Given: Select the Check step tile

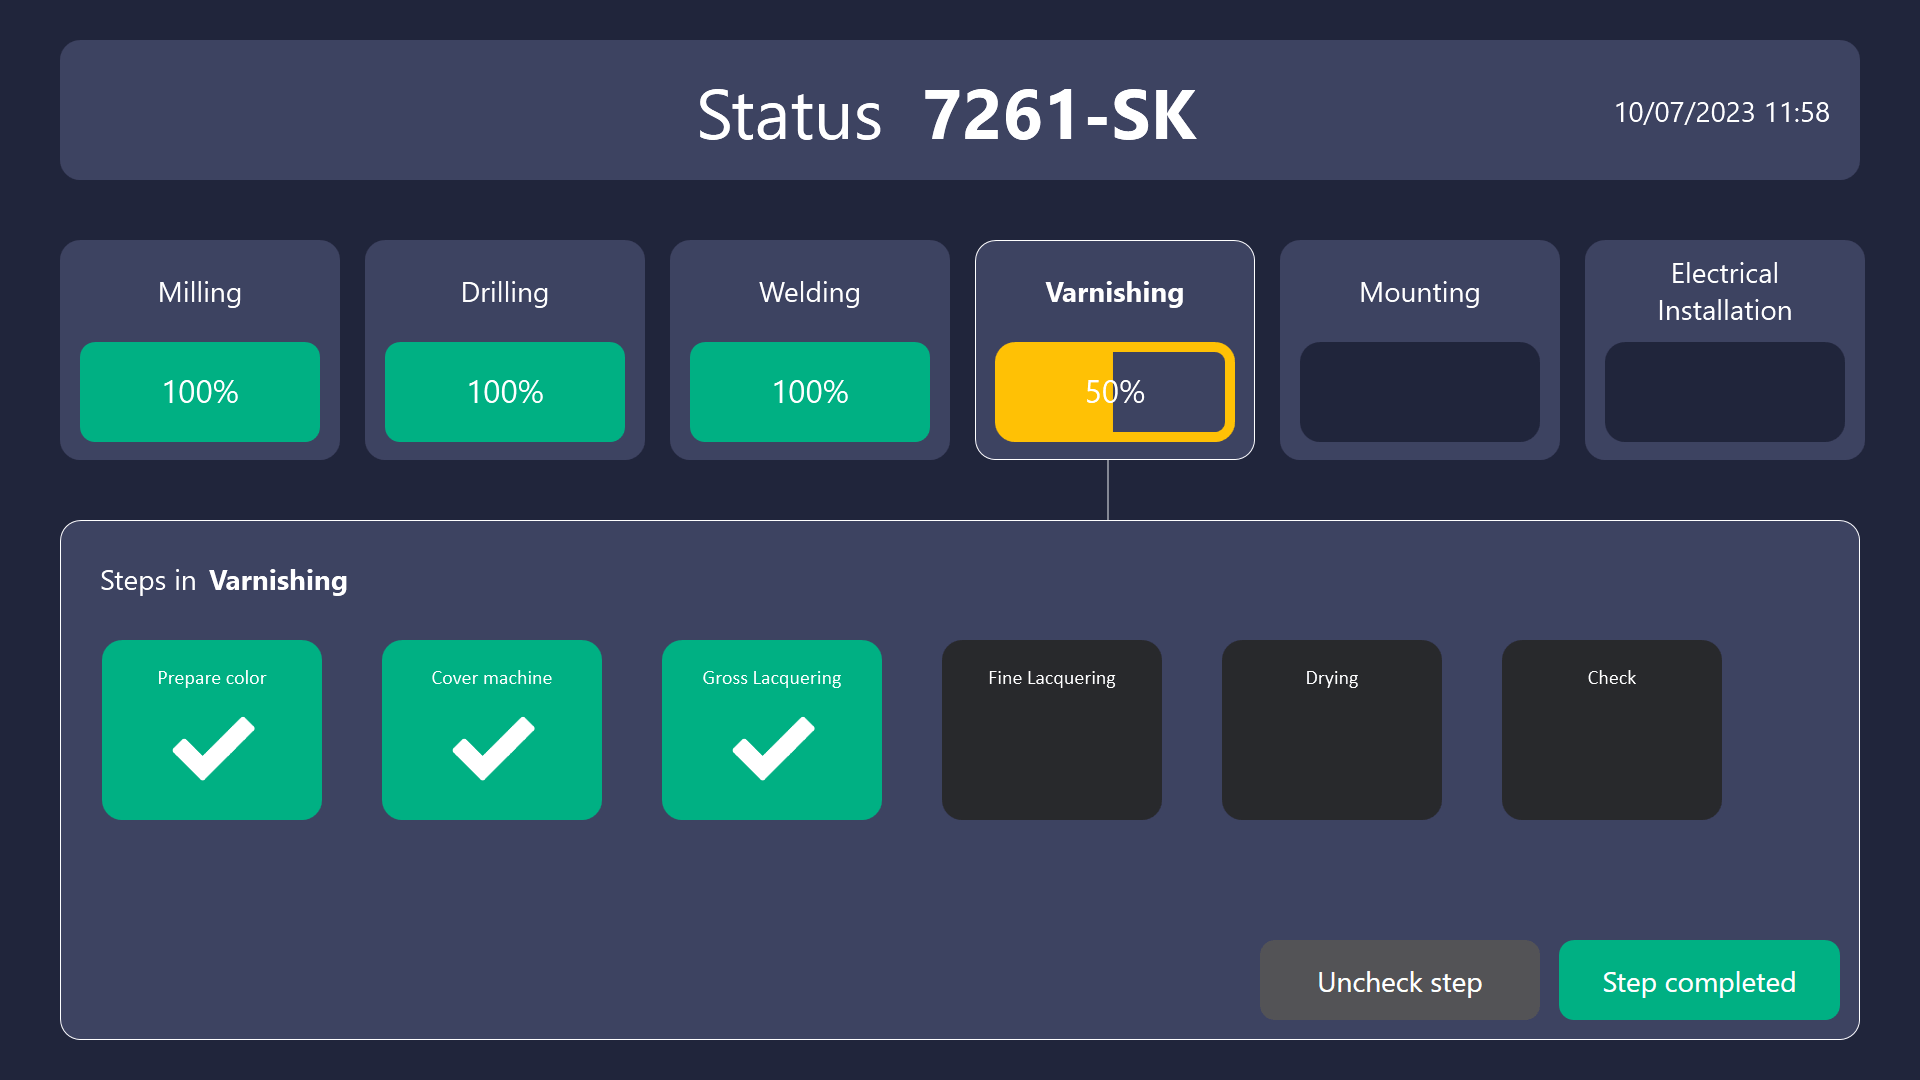Looking at the screenshot, I should [1611, 730].
